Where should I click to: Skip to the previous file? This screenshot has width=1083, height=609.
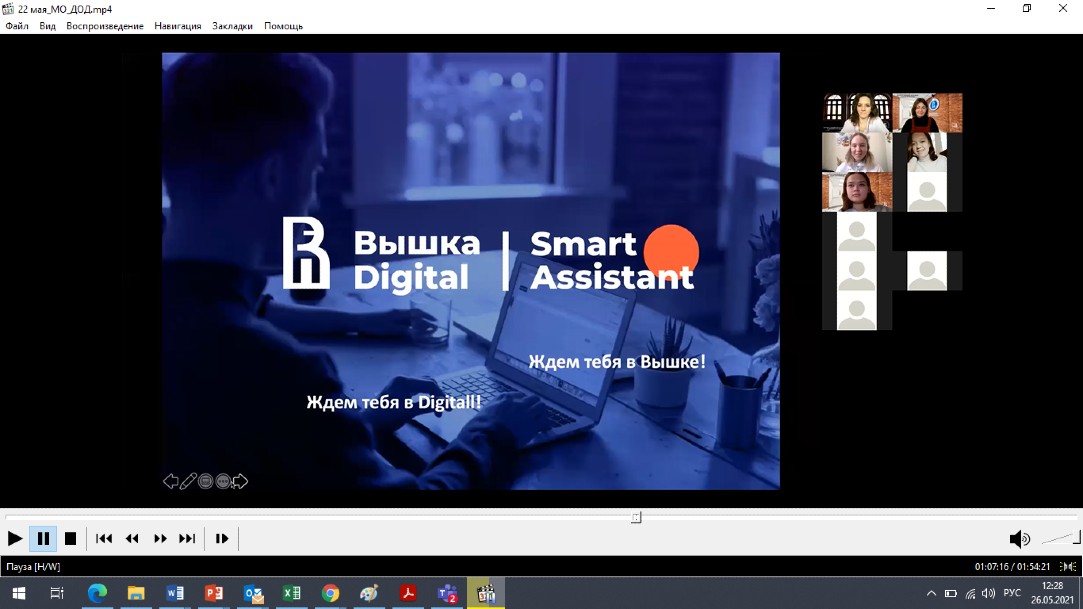click(104, 539)
